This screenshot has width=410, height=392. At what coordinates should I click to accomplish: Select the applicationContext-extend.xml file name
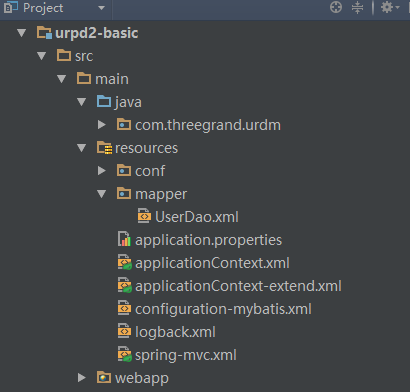238,287
